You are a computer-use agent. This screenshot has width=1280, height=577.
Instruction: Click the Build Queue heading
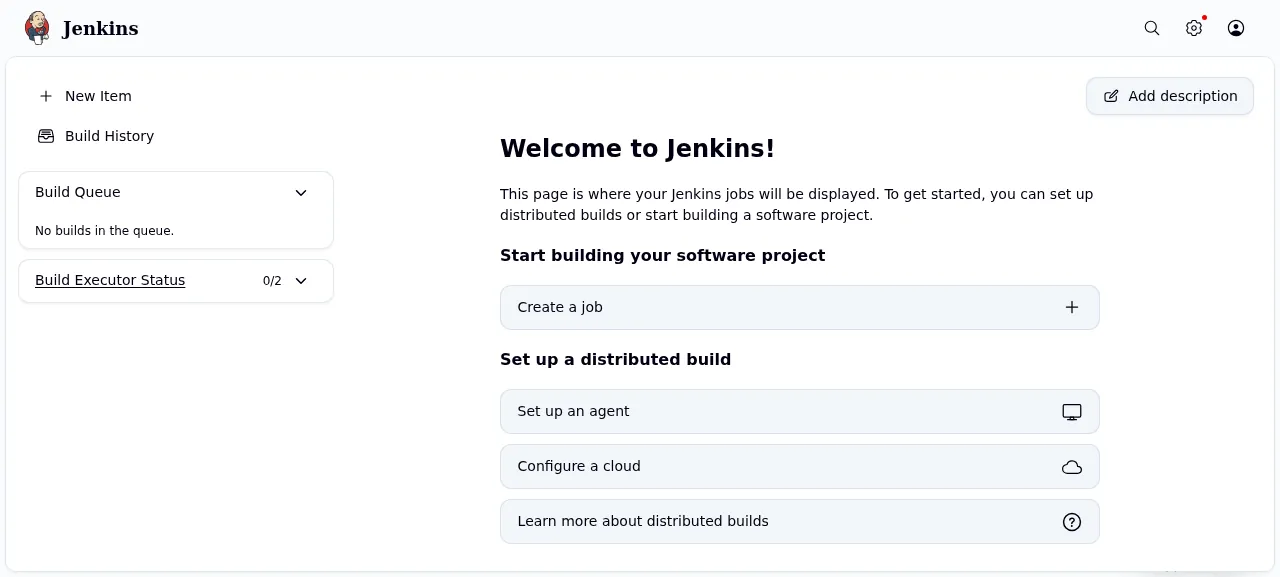pyautogui.click(x=78, y=192)
